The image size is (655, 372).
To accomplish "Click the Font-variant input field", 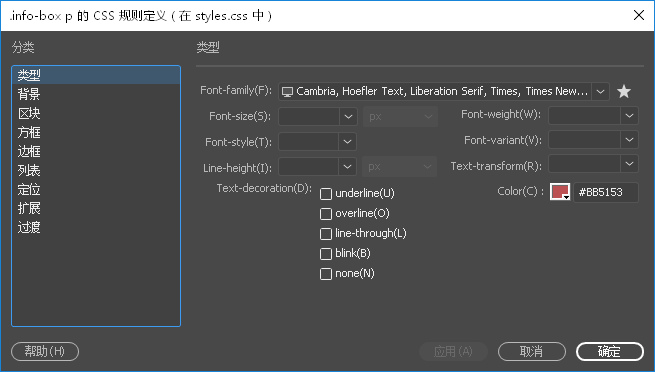I will (x=584, y=140).
